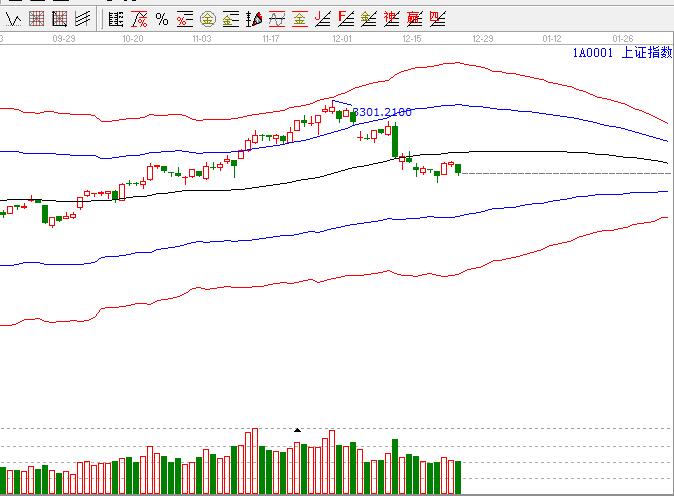Click the 2301.2100 price annotation

click(383, 113)
